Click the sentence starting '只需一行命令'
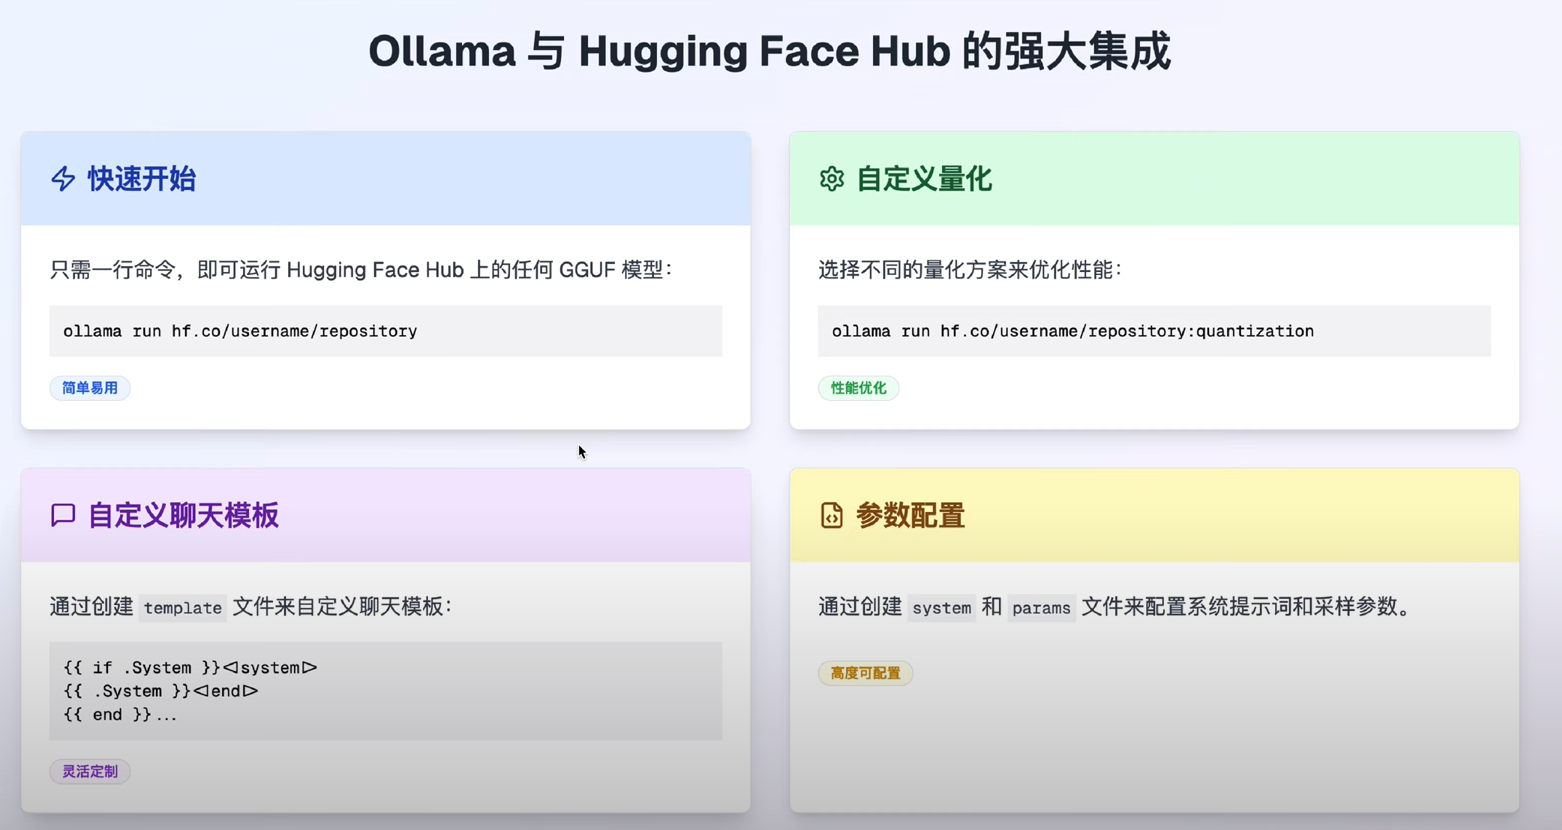 pyautogui.click(x=361, y=270)
